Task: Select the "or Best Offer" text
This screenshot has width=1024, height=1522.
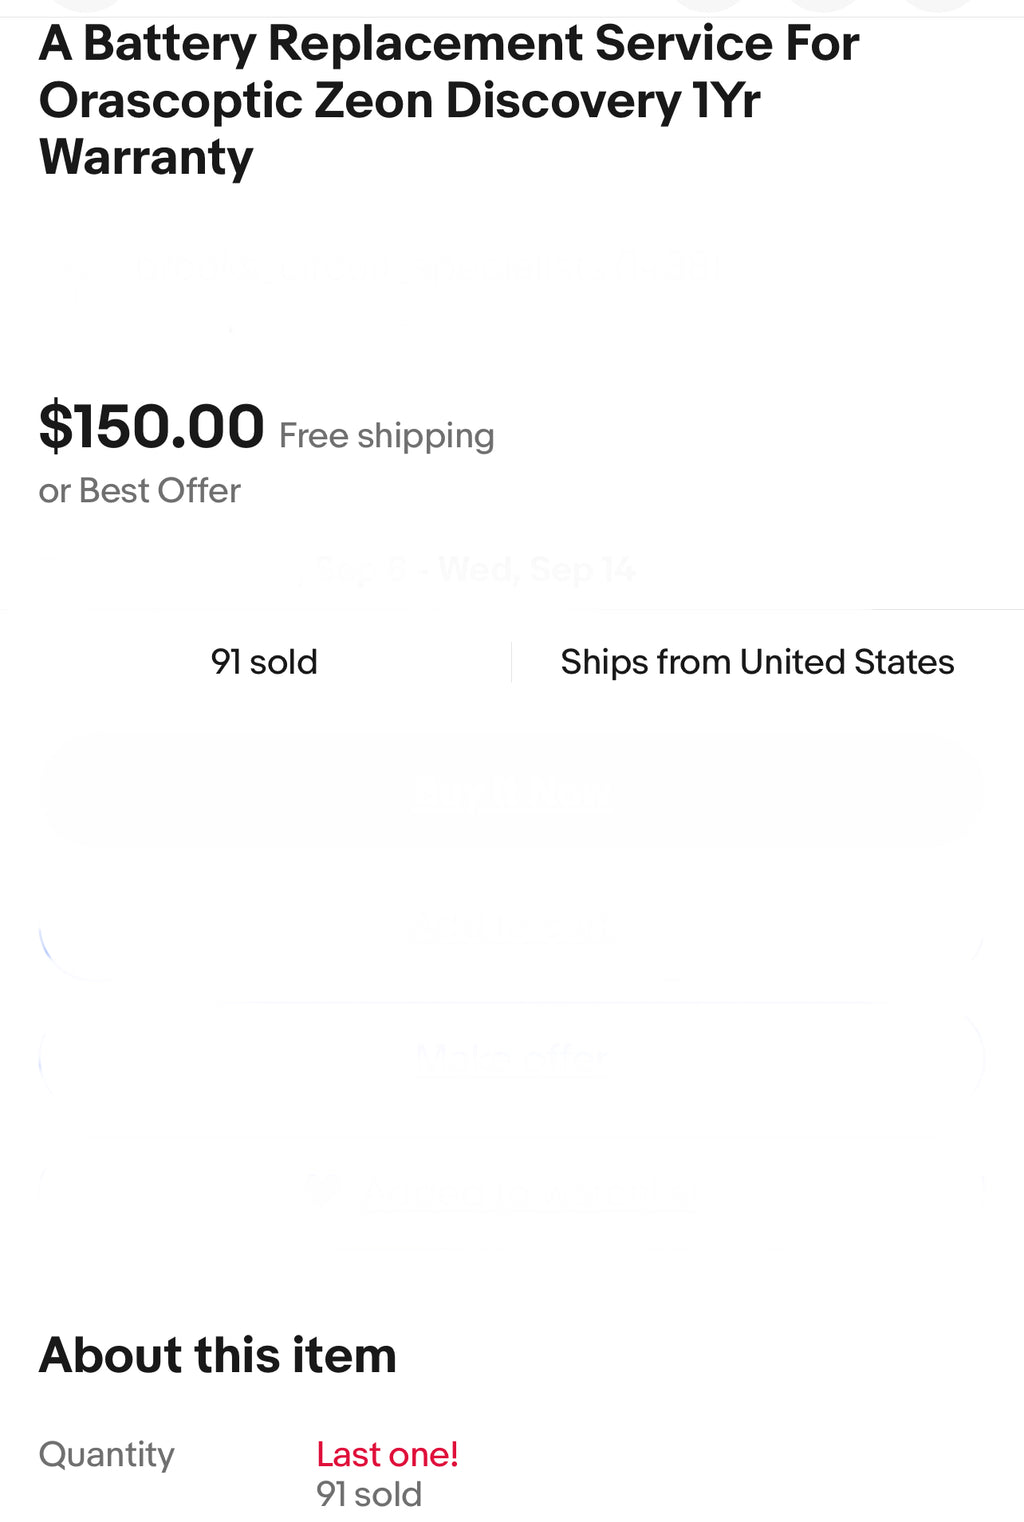Action: pyautogui.click(x=140, y=491)
